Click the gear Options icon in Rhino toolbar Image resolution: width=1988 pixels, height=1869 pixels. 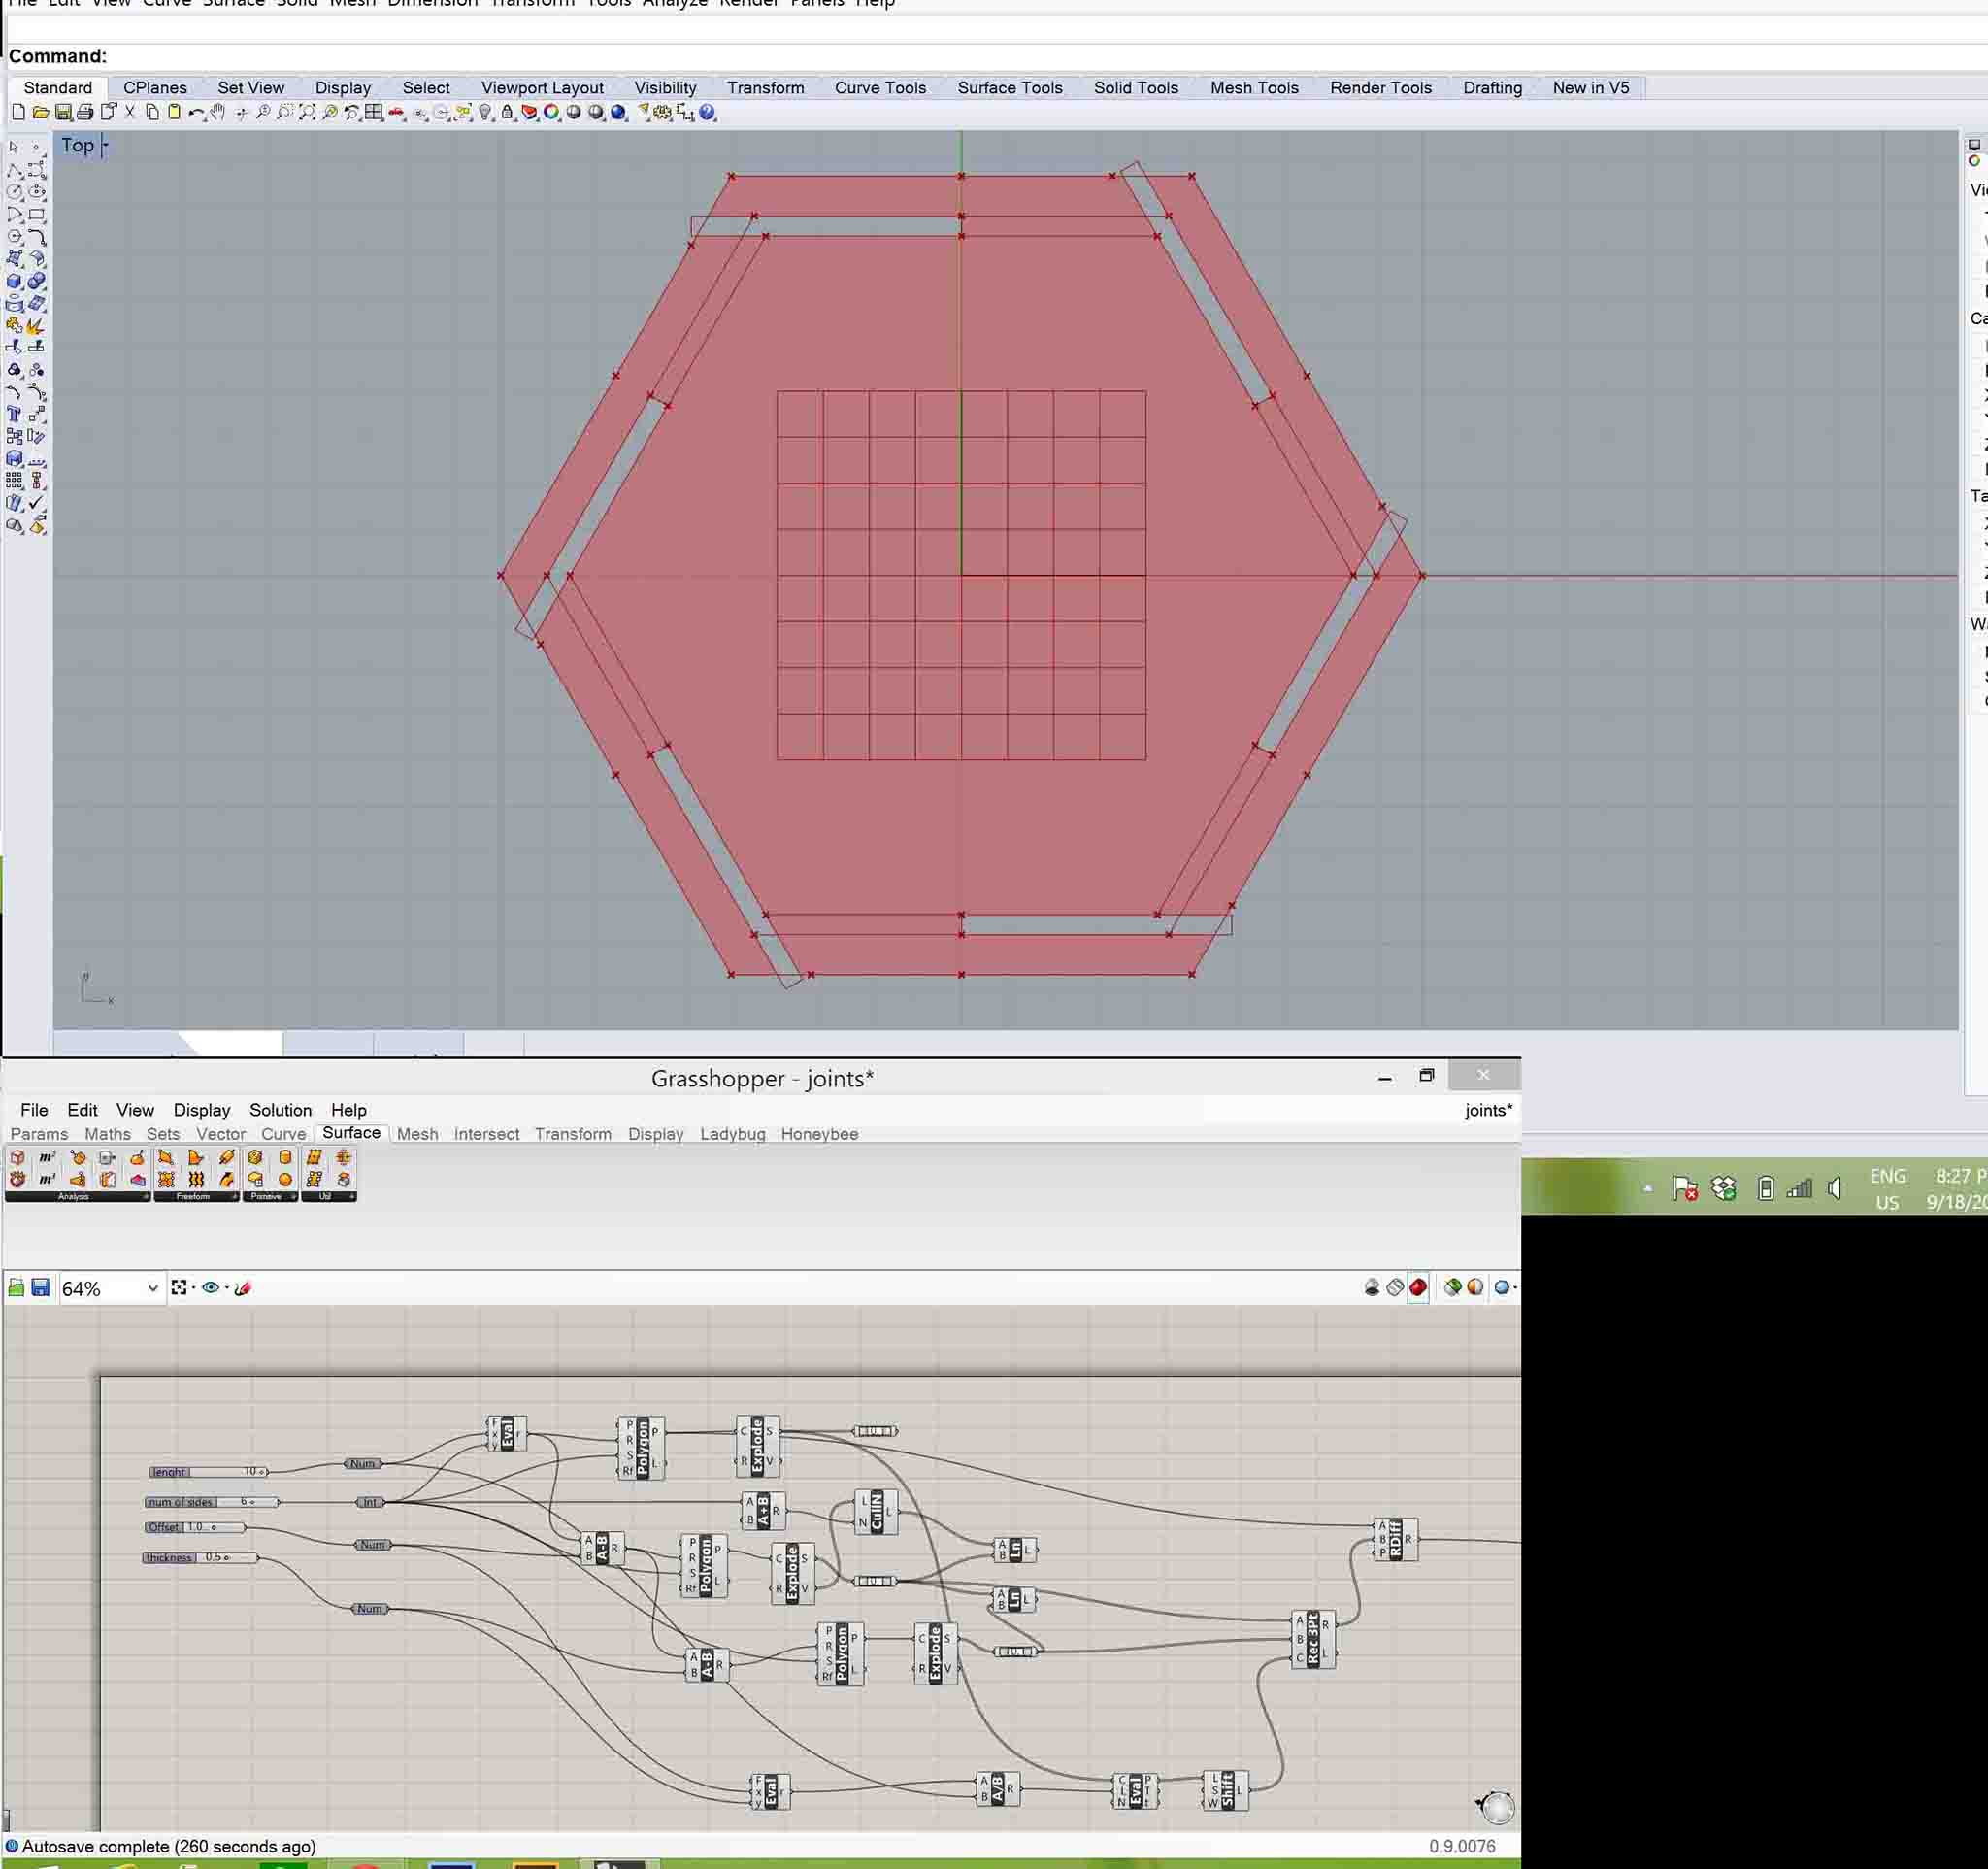661,112
